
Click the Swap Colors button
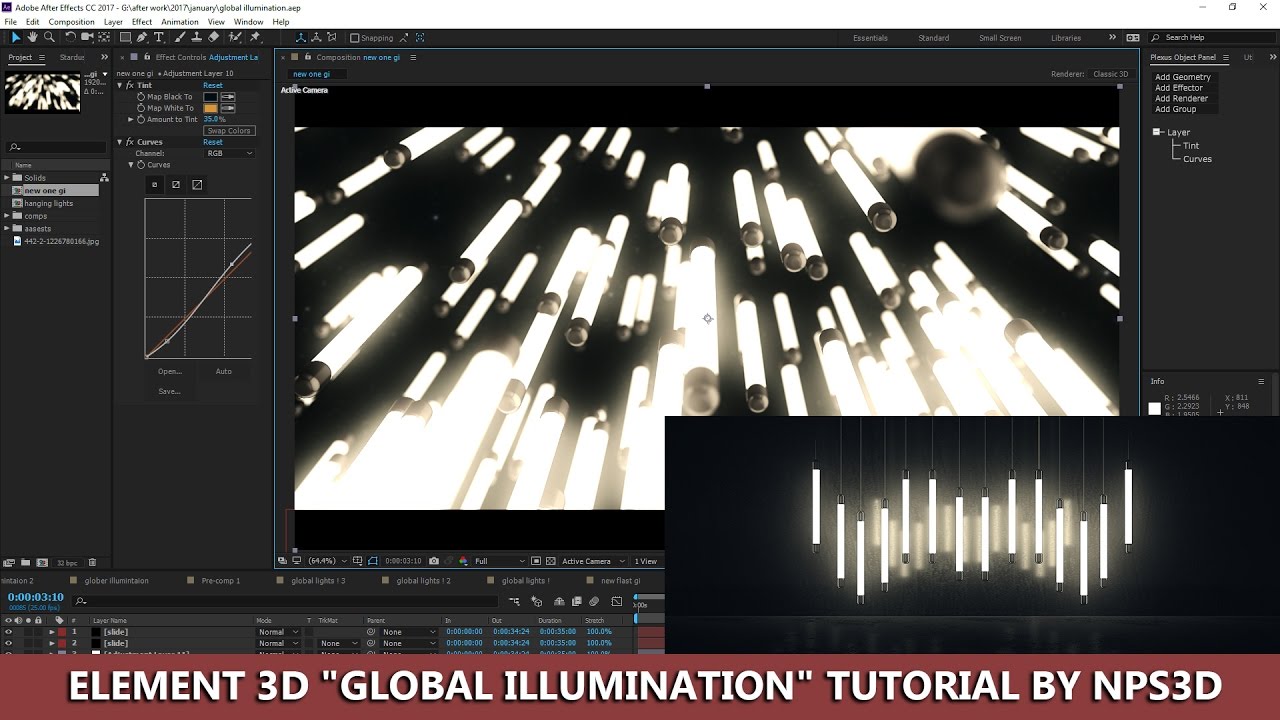click(229, 131)
